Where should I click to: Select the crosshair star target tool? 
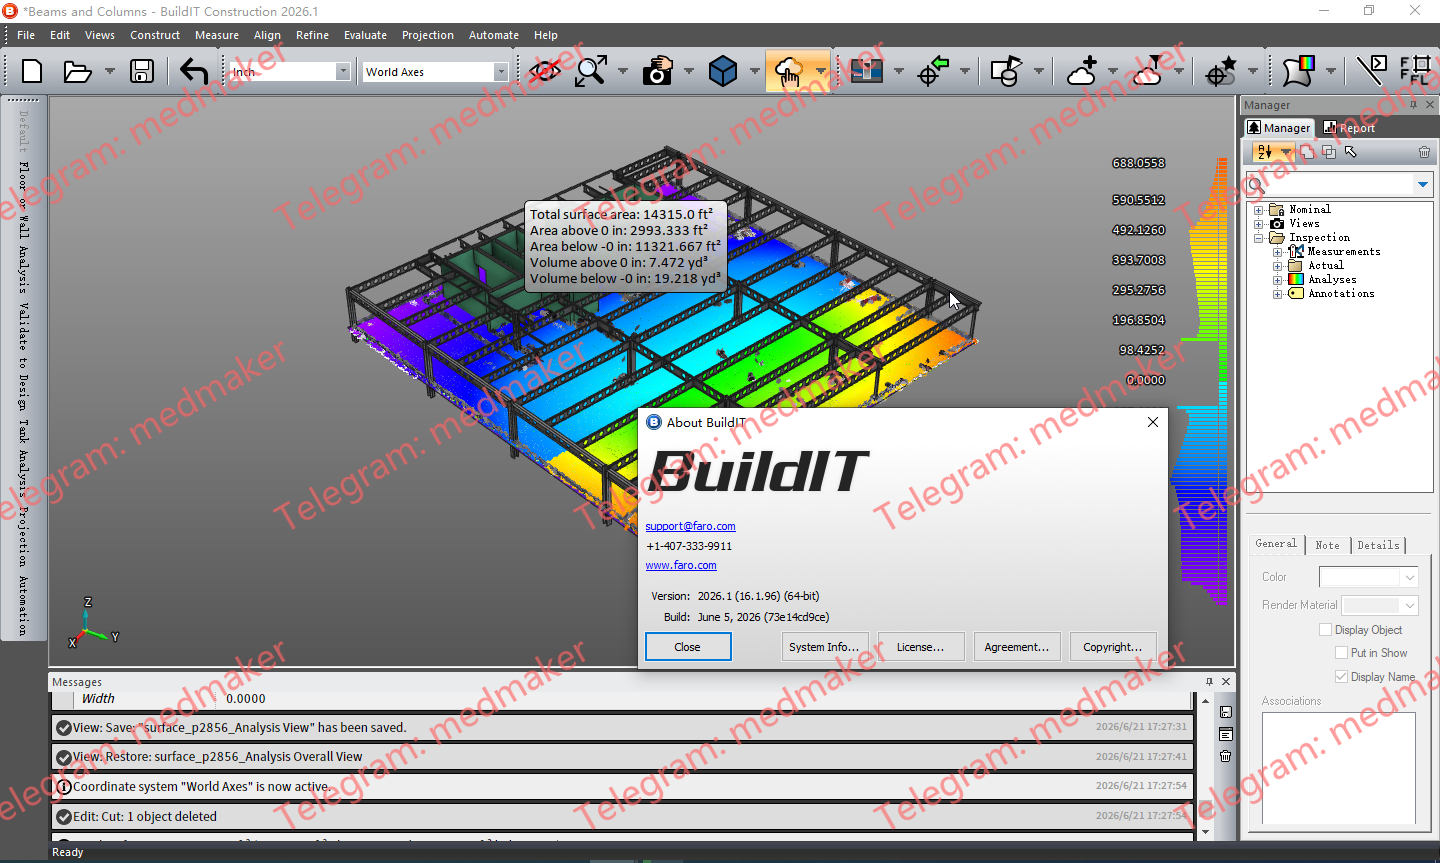click(x=1221, y=71)
